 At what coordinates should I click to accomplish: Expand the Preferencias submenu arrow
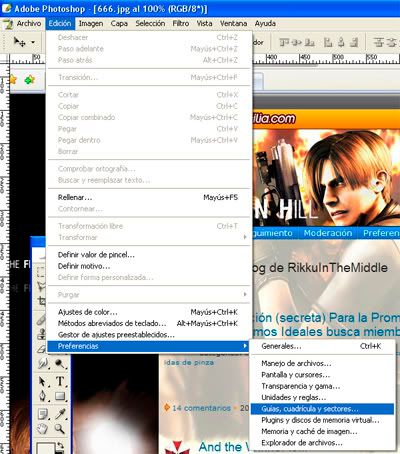tap(245, 346)
